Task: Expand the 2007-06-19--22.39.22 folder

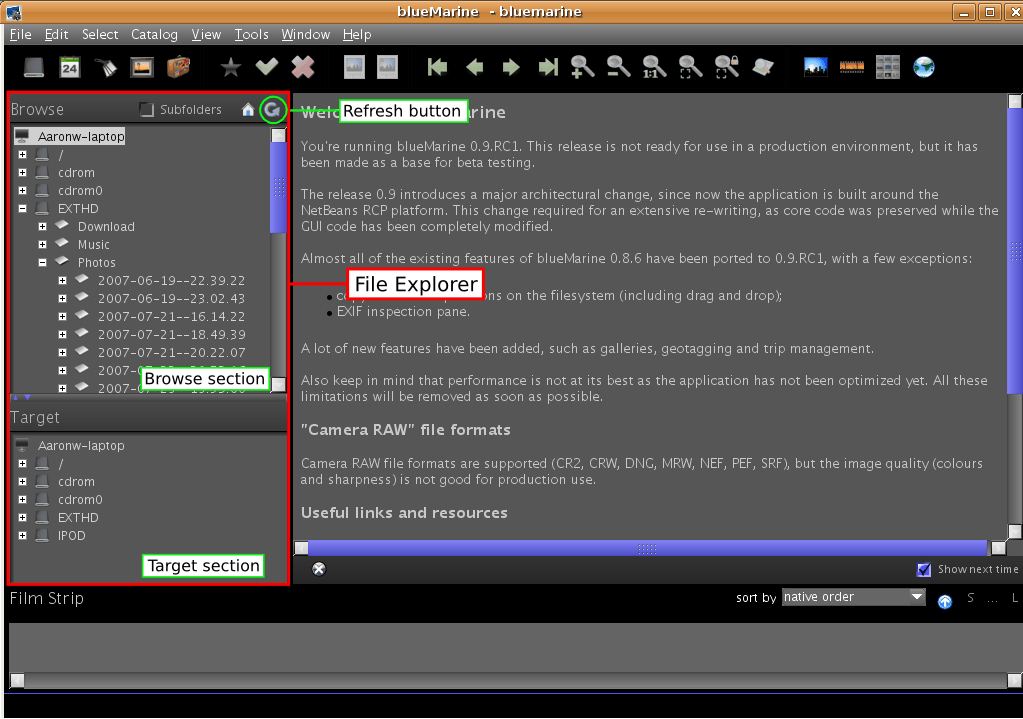Action: click(62, 281)
